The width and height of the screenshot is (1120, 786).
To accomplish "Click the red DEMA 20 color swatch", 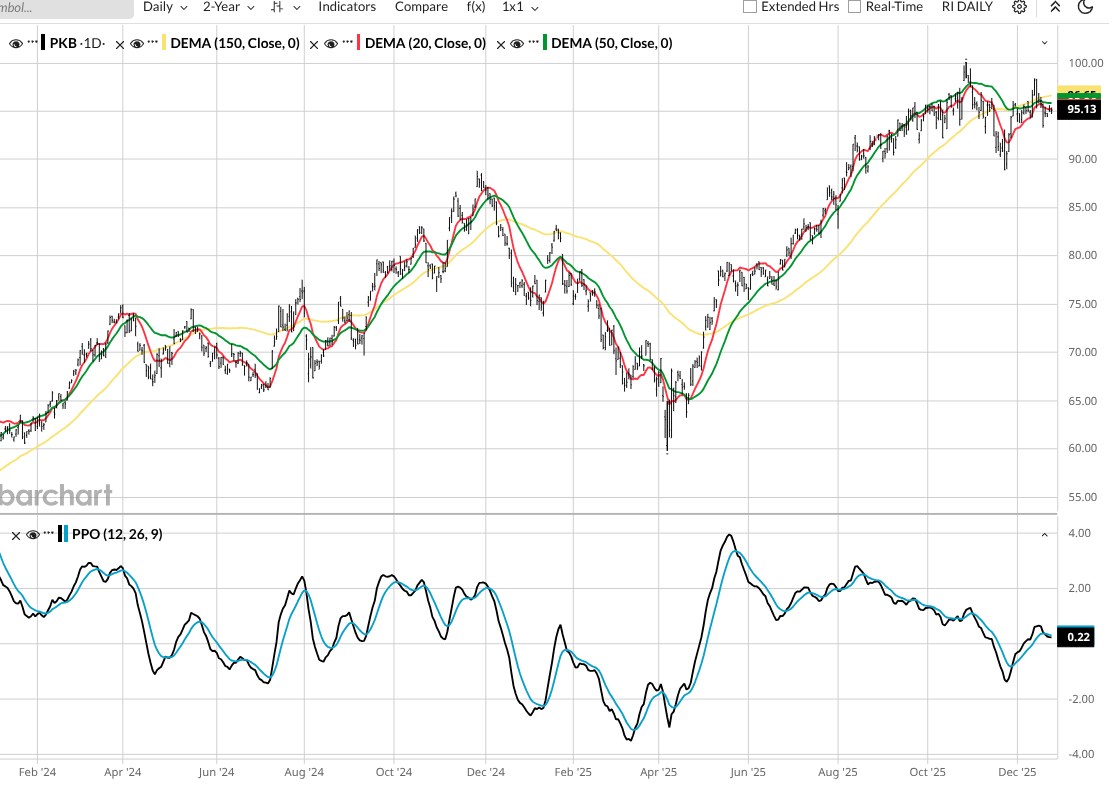I will (358, 43).
